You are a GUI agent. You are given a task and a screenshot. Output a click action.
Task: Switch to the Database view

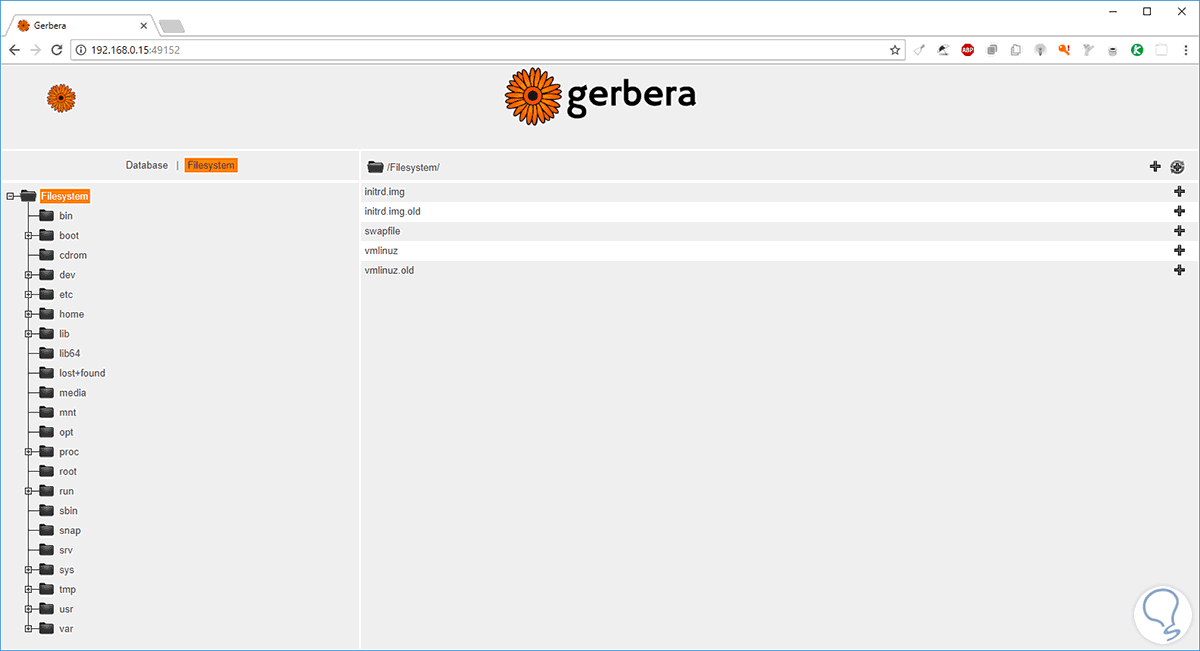146,165
